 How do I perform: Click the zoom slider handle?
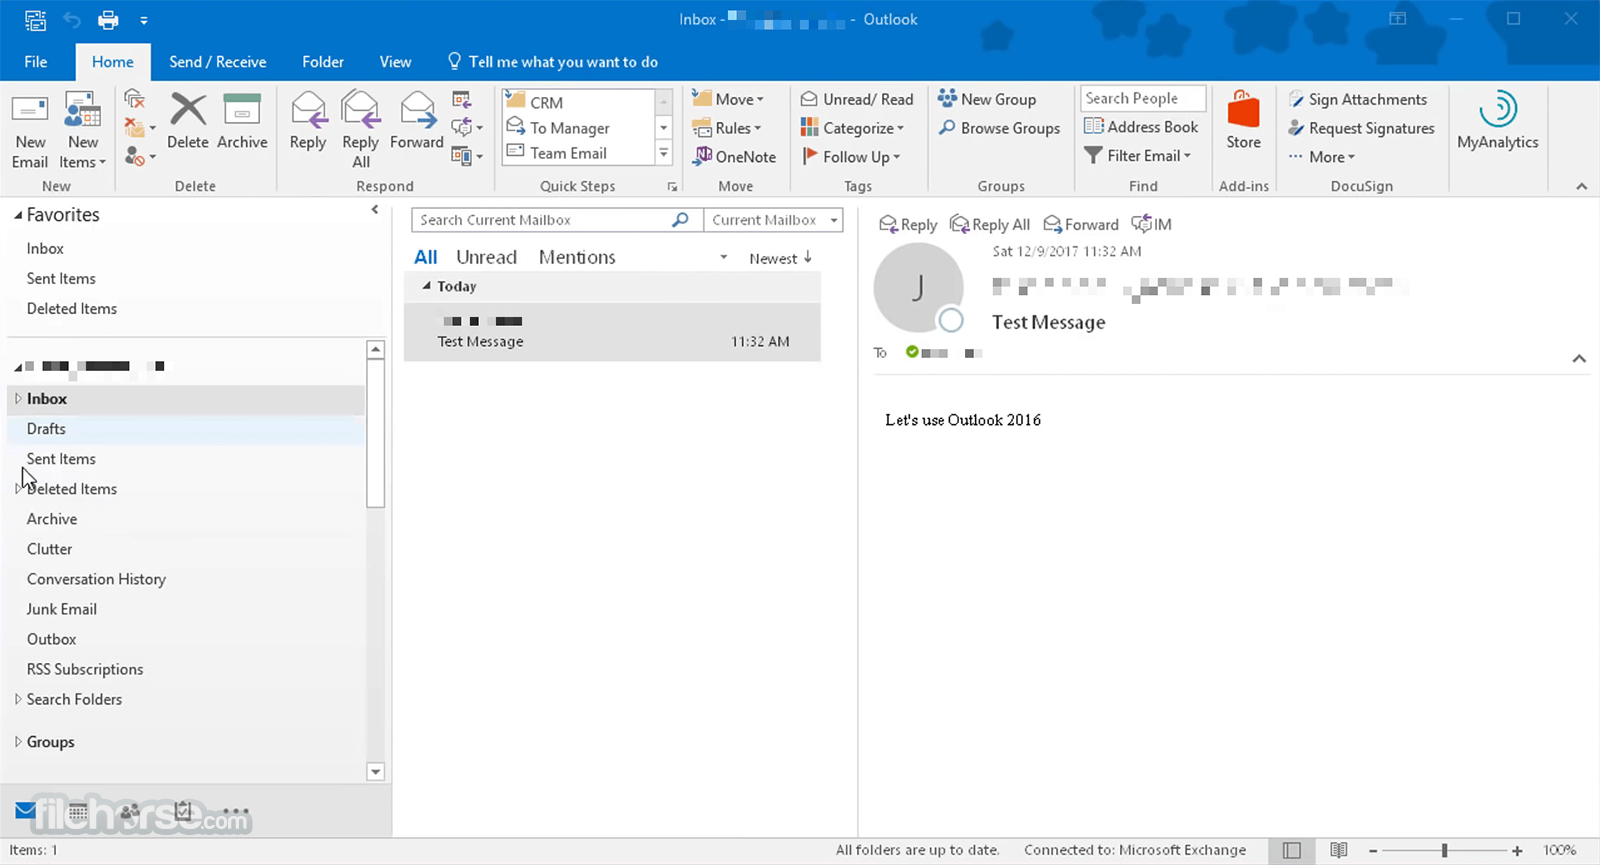click(1444, 850)
